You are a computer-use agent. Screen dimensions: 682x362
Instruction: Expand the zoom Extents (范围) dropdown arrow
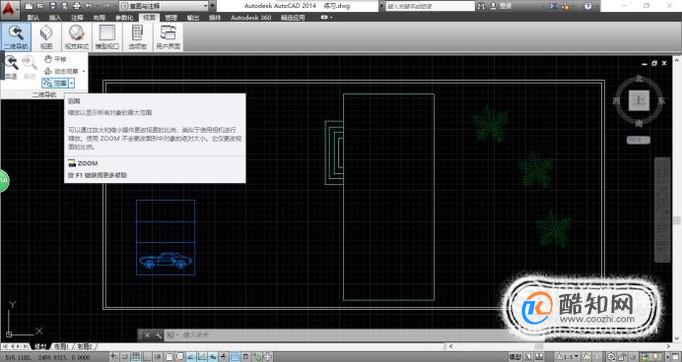[72, 83]
